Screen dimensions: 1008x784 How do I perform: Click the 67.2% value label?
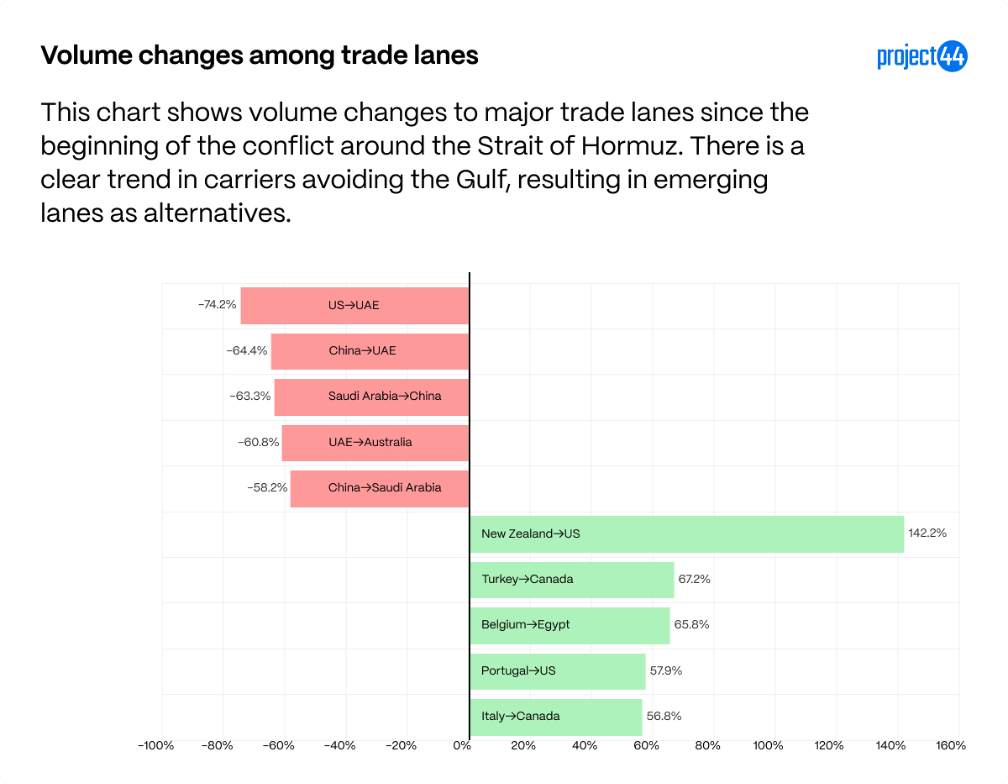click(x=694, y=580)
